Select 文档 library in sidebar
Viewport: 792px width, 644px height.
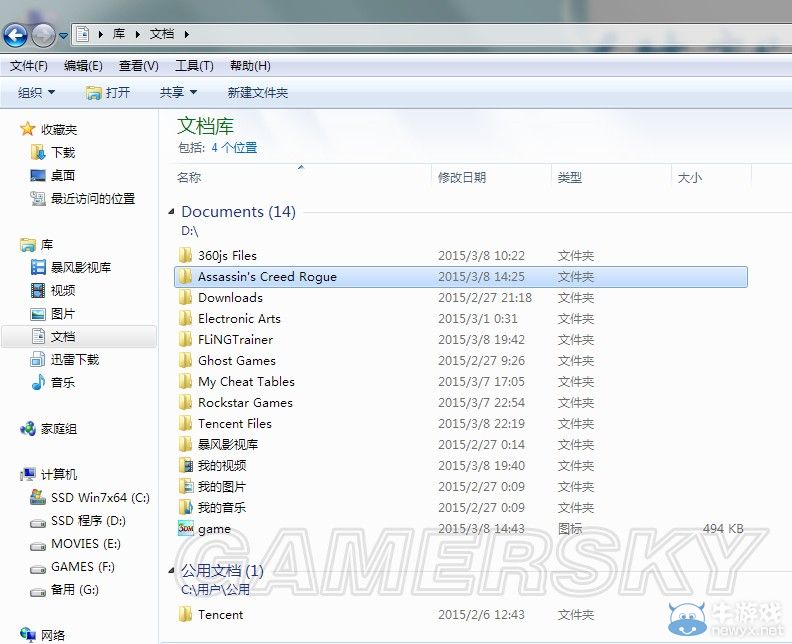[x=63, y=336]
